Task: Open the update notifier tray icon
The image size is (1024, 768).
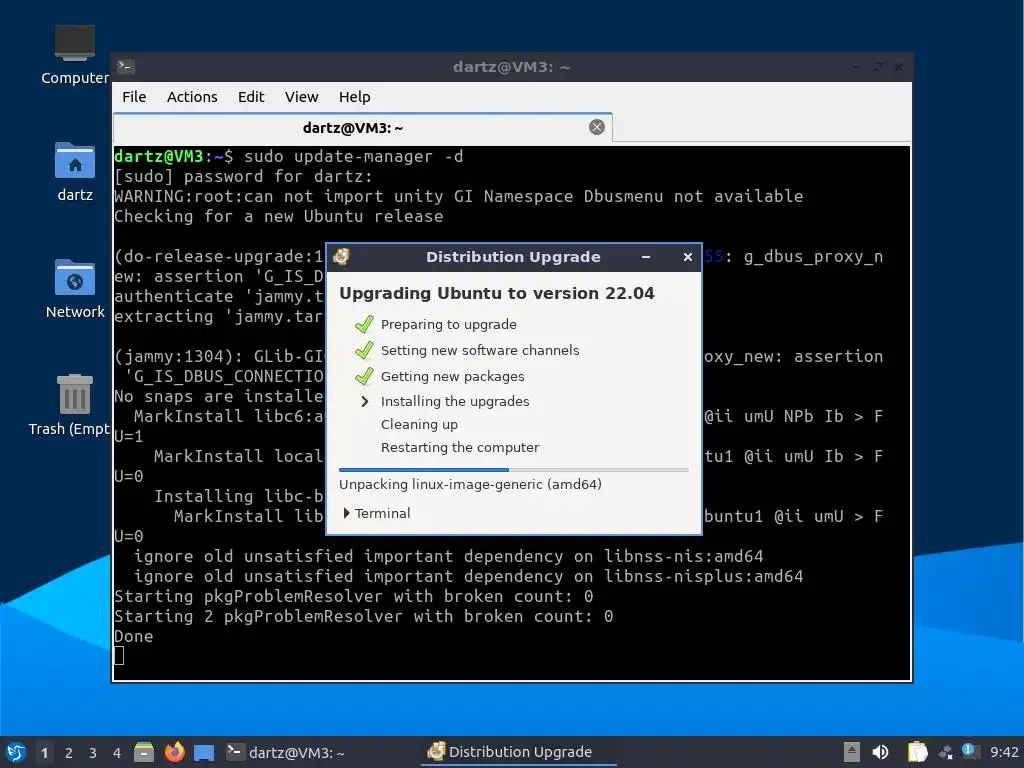Action: [969, 751]
